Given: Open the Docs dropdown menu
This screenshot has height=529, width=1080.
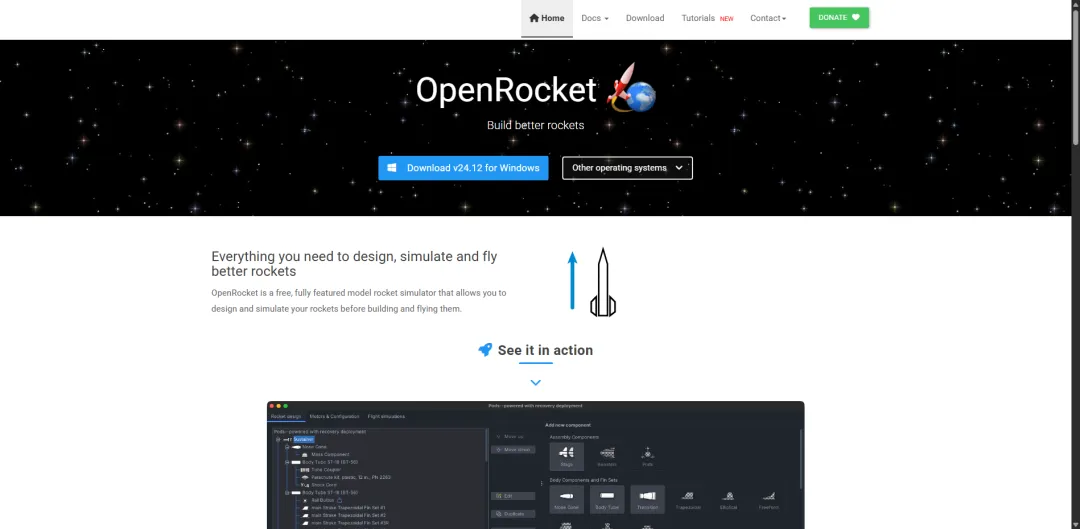Looking at the screenshot, I should pyautogui.click(x=595, y=18).
